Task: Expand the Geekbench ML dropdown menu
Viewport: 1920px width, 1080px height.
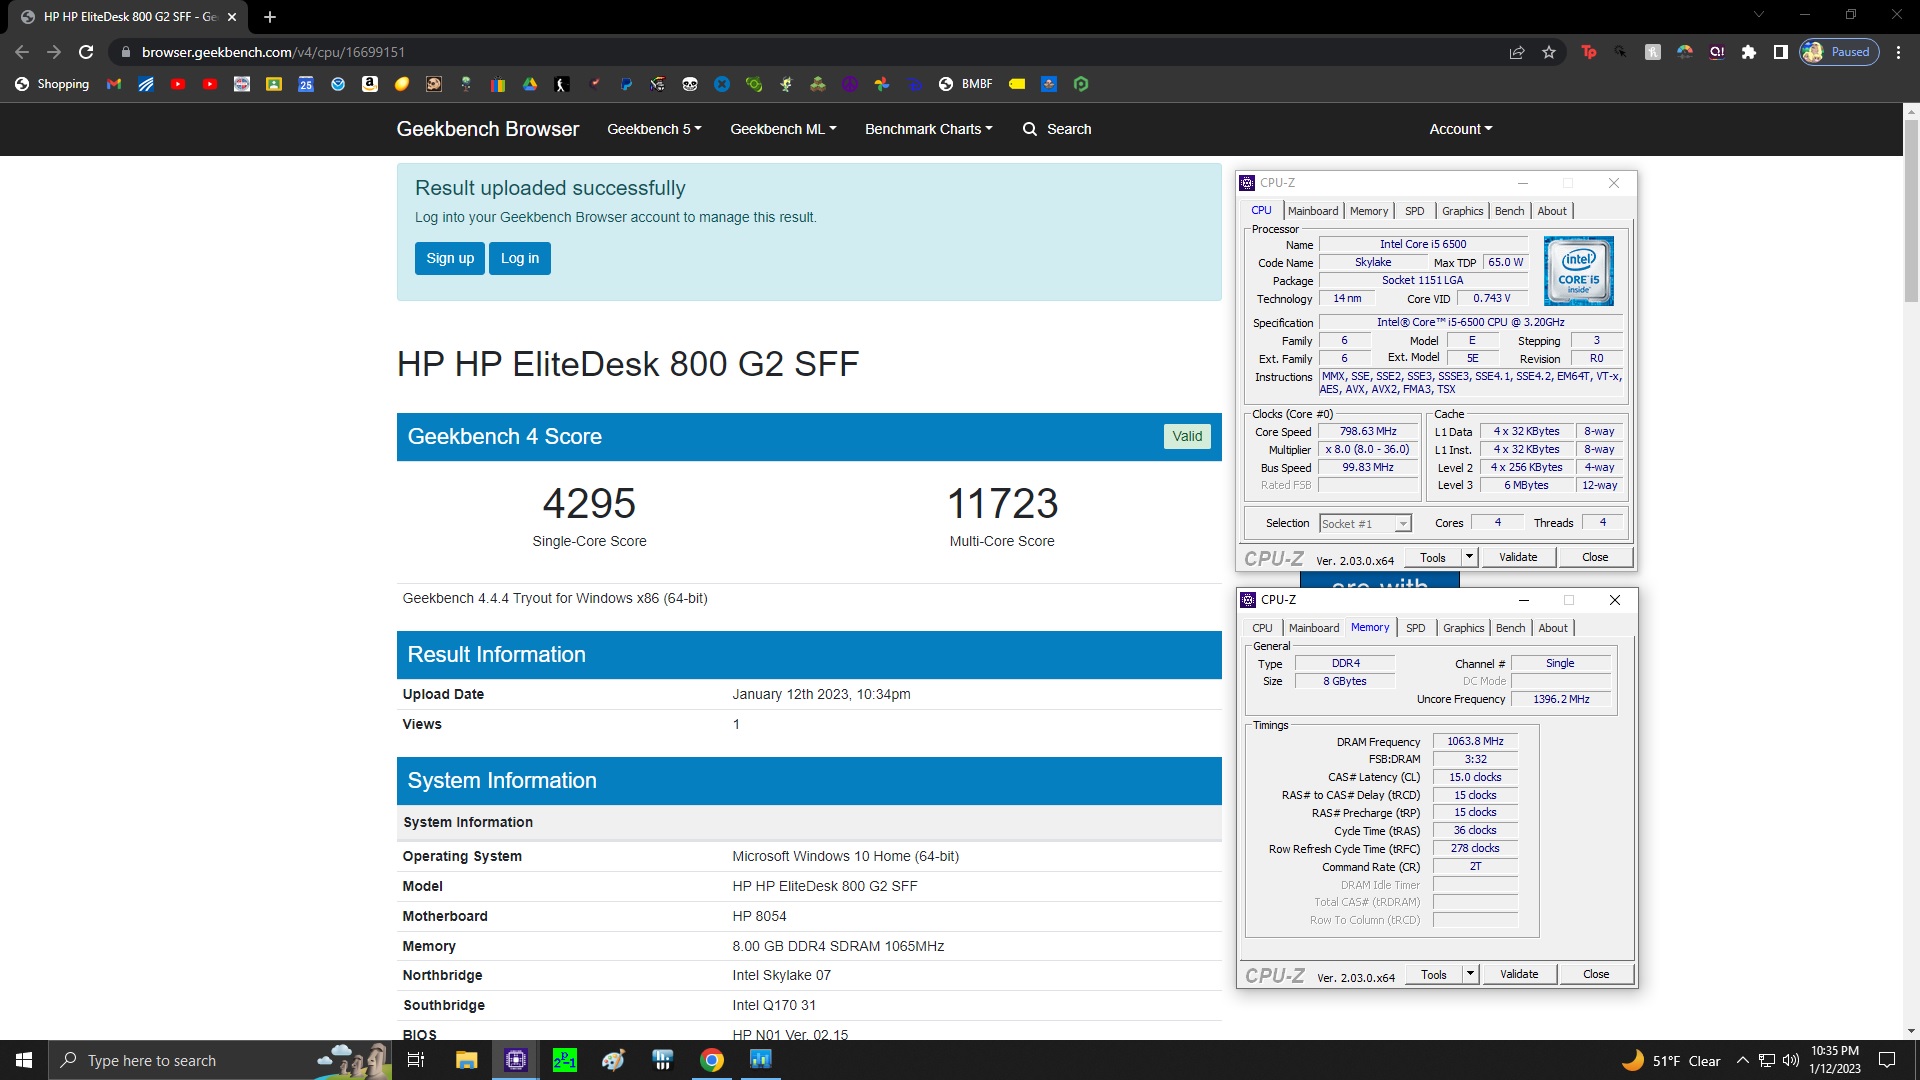Action: (x=783, y=129)
